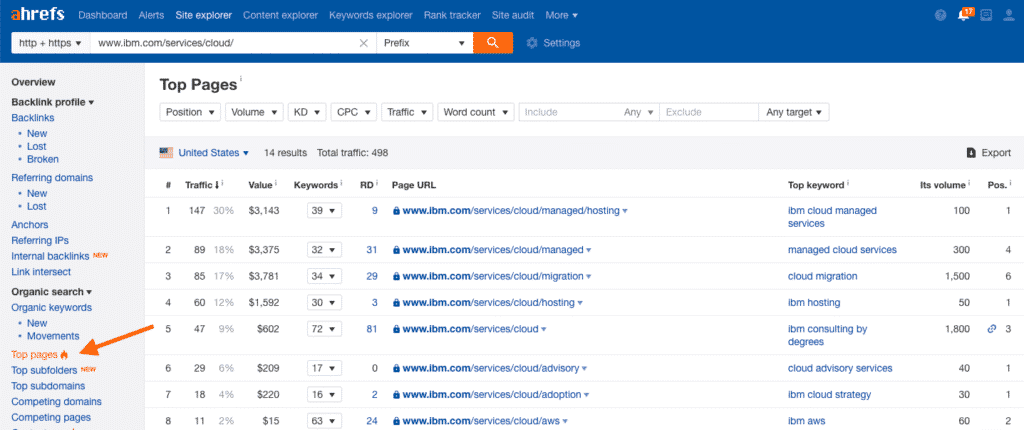
Task: Open Link intersect
Action: (41, 272)
